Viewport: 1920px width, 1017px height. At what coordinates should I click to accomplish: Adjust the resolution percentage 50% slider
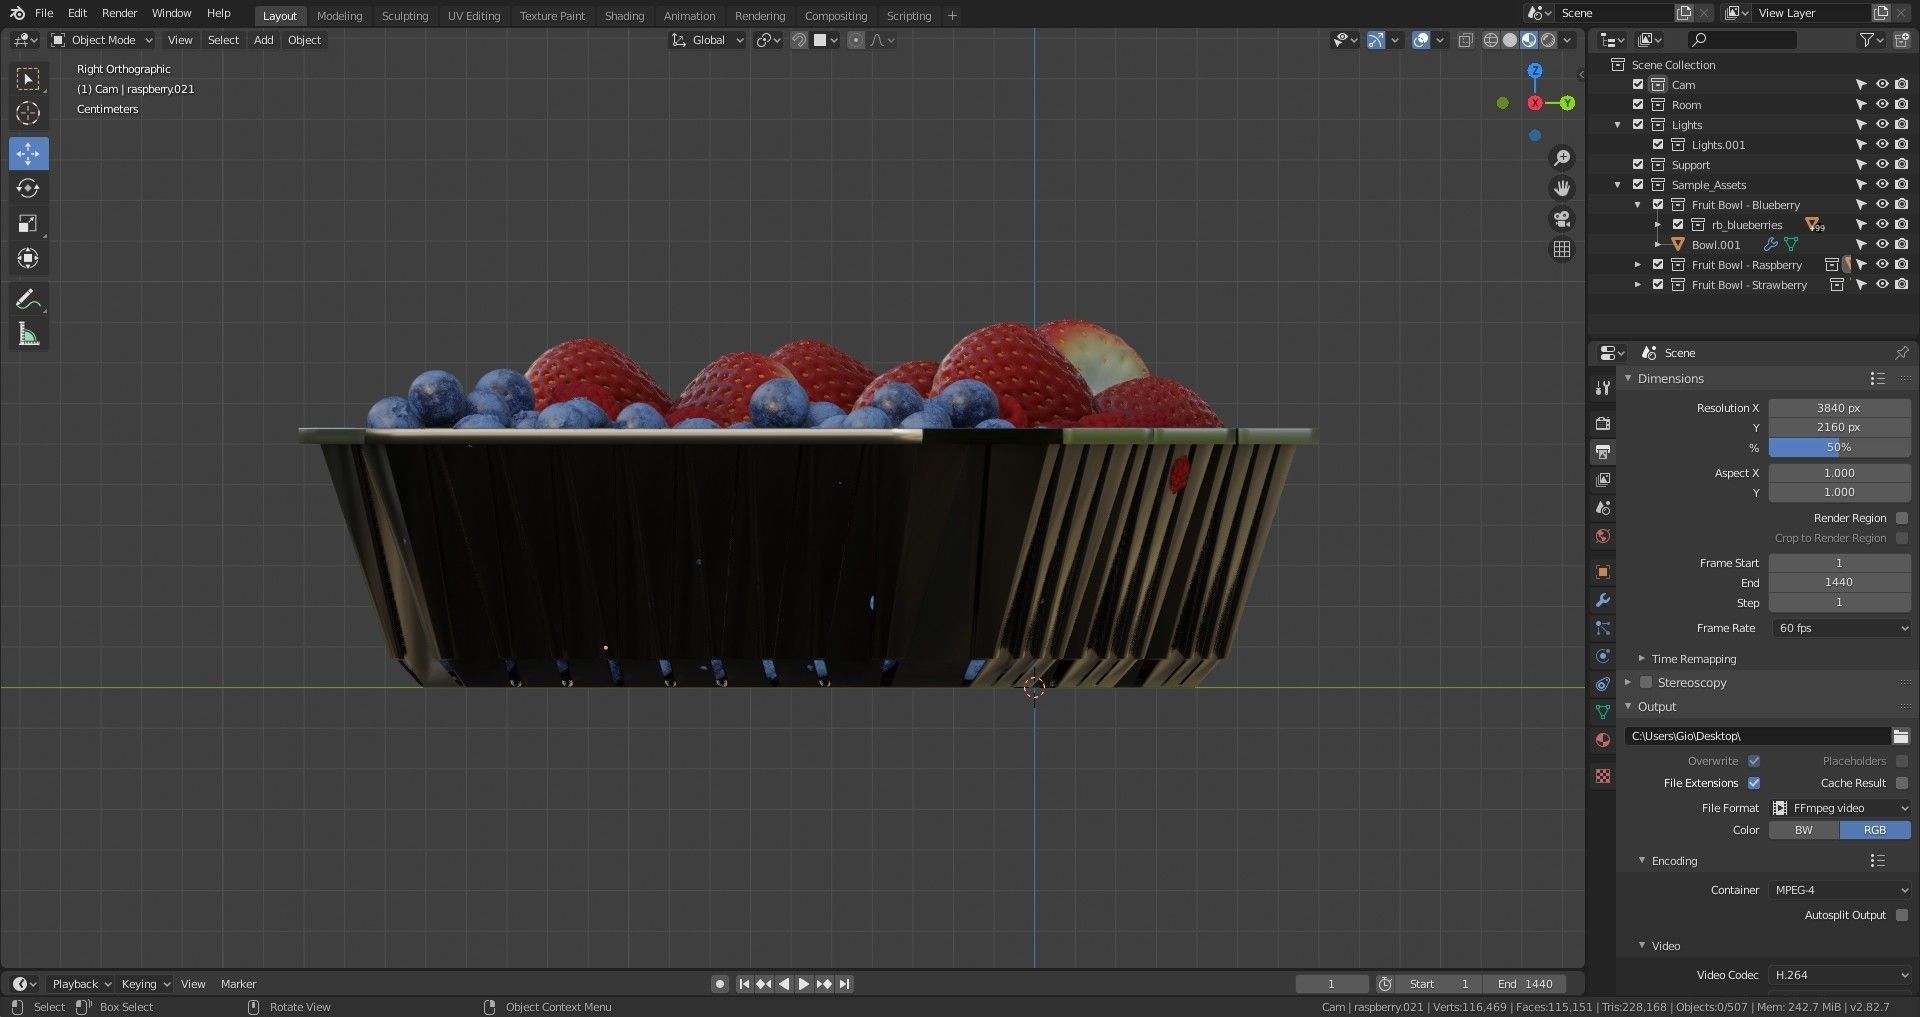[1840, 447]
